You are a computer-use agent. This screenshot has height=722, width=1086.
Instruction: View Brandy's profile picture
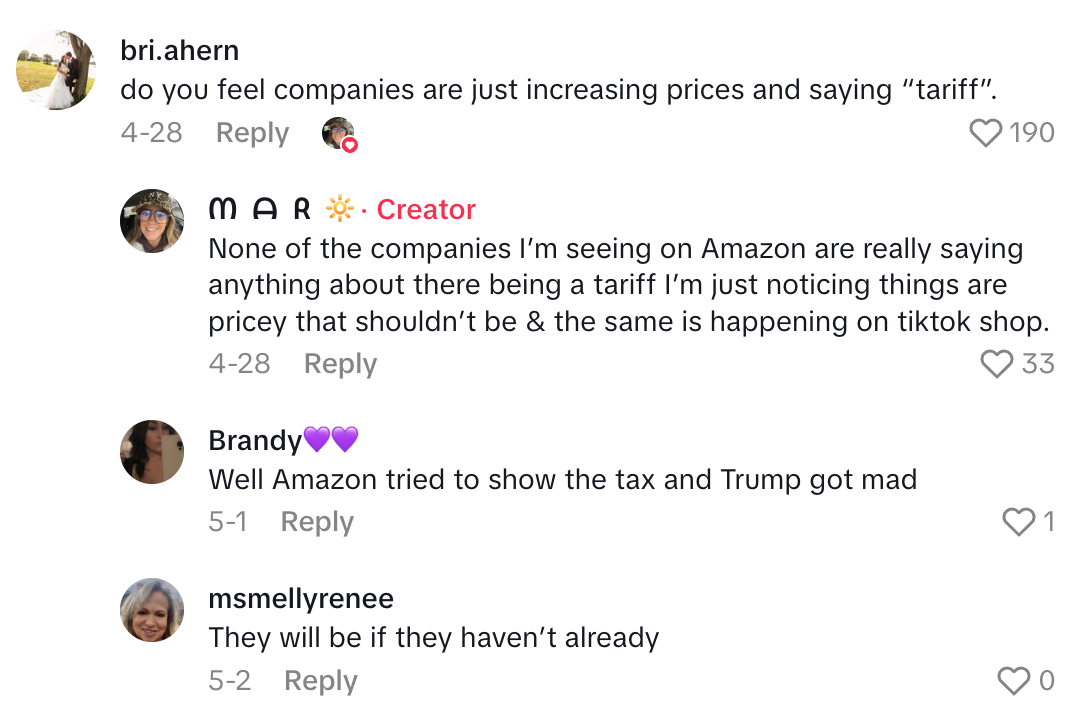point(152,452)
